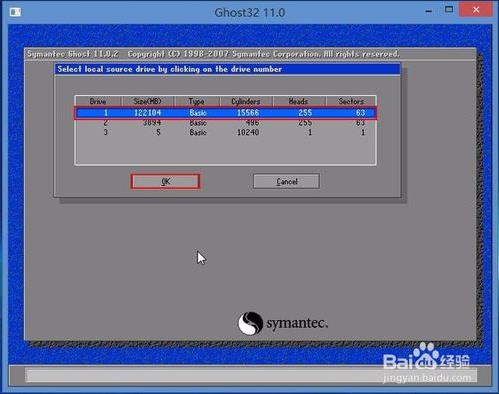Click the Cylinders column header
Screen dimensions: 499x394
(246, 101)
